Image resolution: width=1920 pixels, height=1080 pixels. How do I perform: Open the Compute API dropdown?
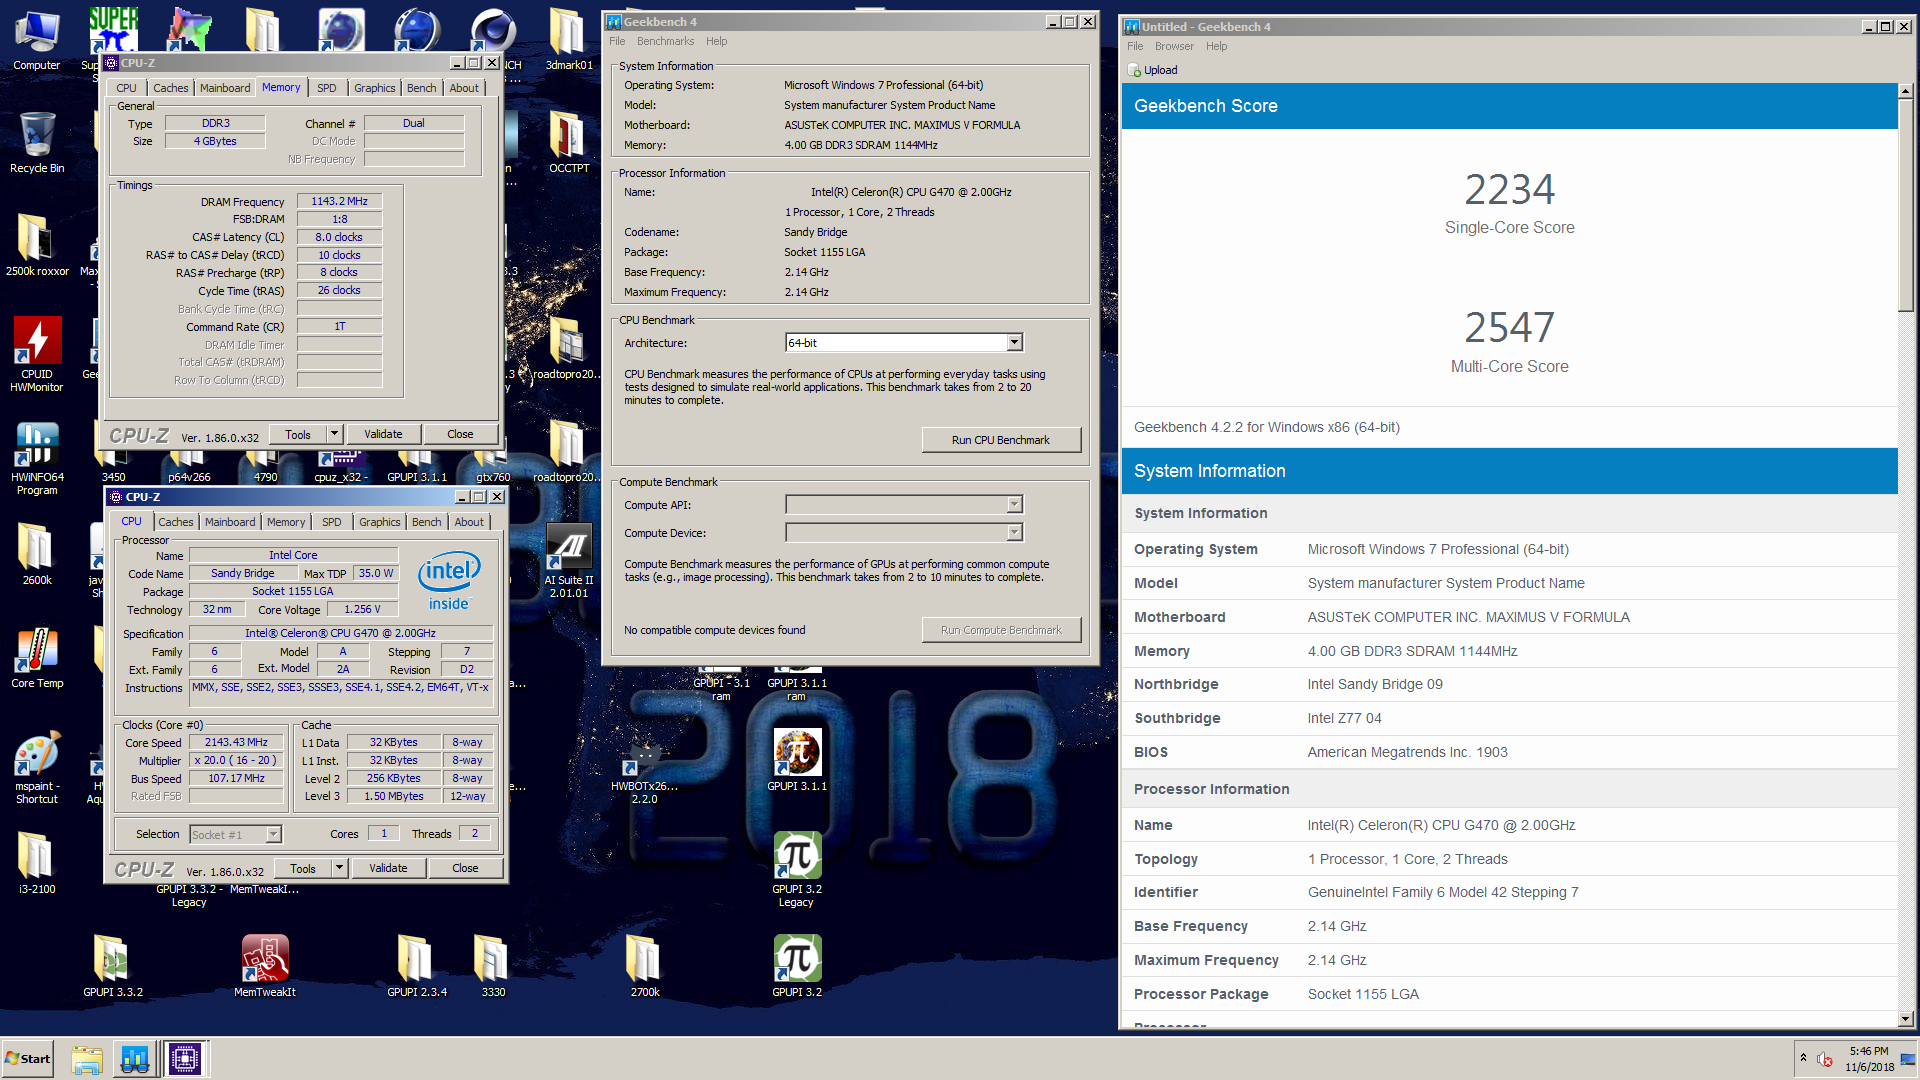click(1014, 505)
